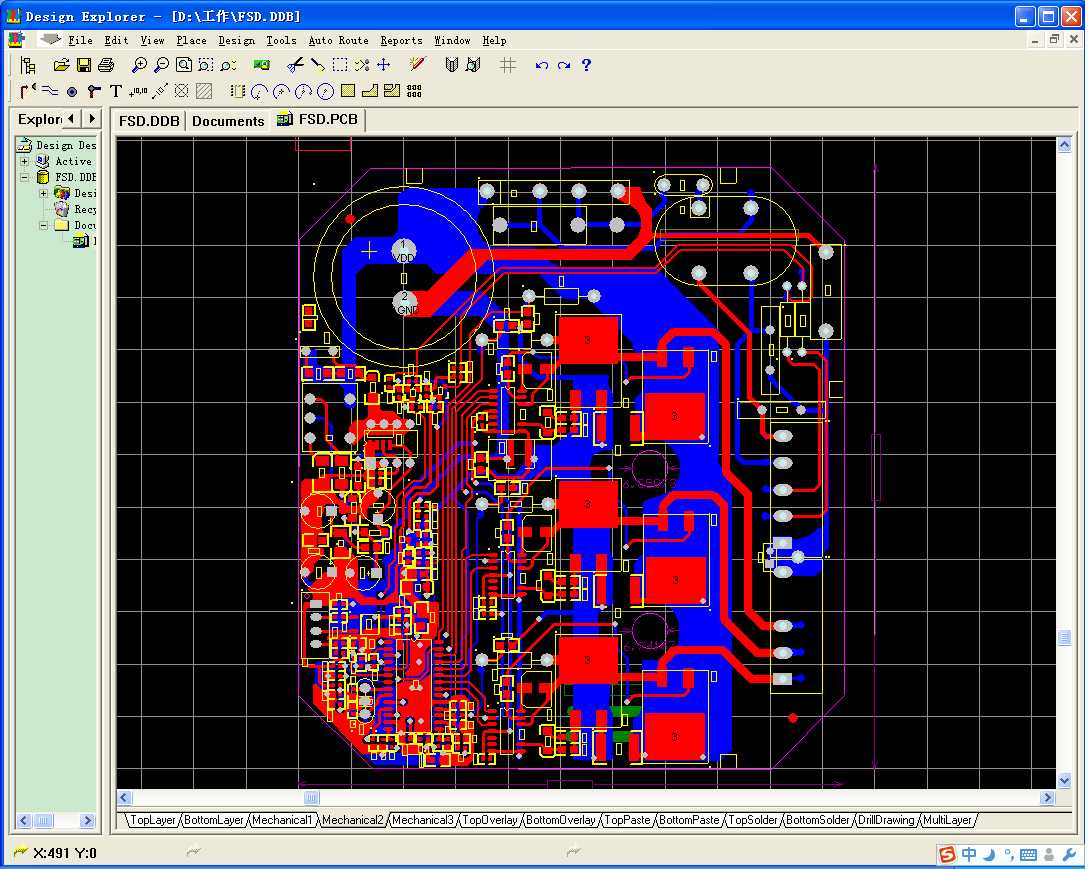The width and height of the screenshot is (1088, 869).
Task: Place a full circle arc tool
Action: (x=325, y=91)
